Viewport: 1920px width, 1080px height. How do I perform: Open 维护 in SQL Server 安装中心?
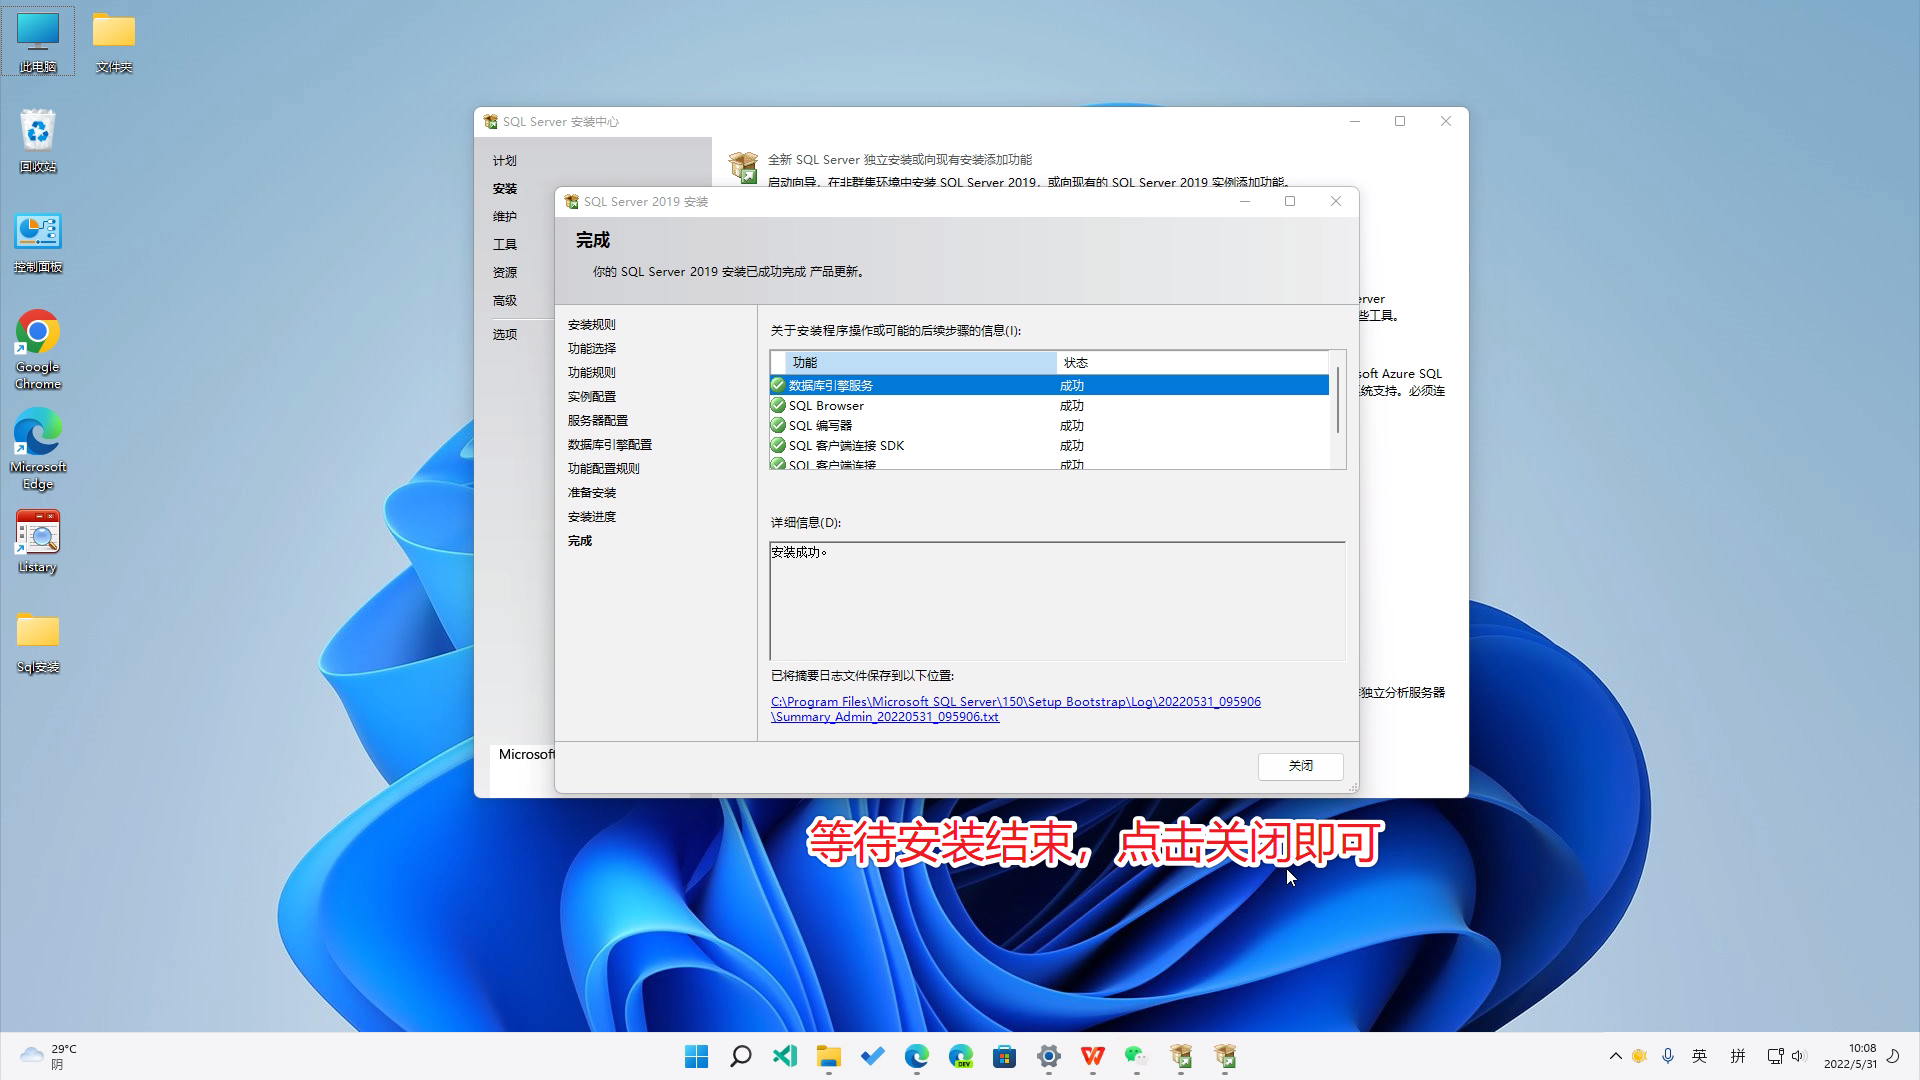click(x=505, y=217)
